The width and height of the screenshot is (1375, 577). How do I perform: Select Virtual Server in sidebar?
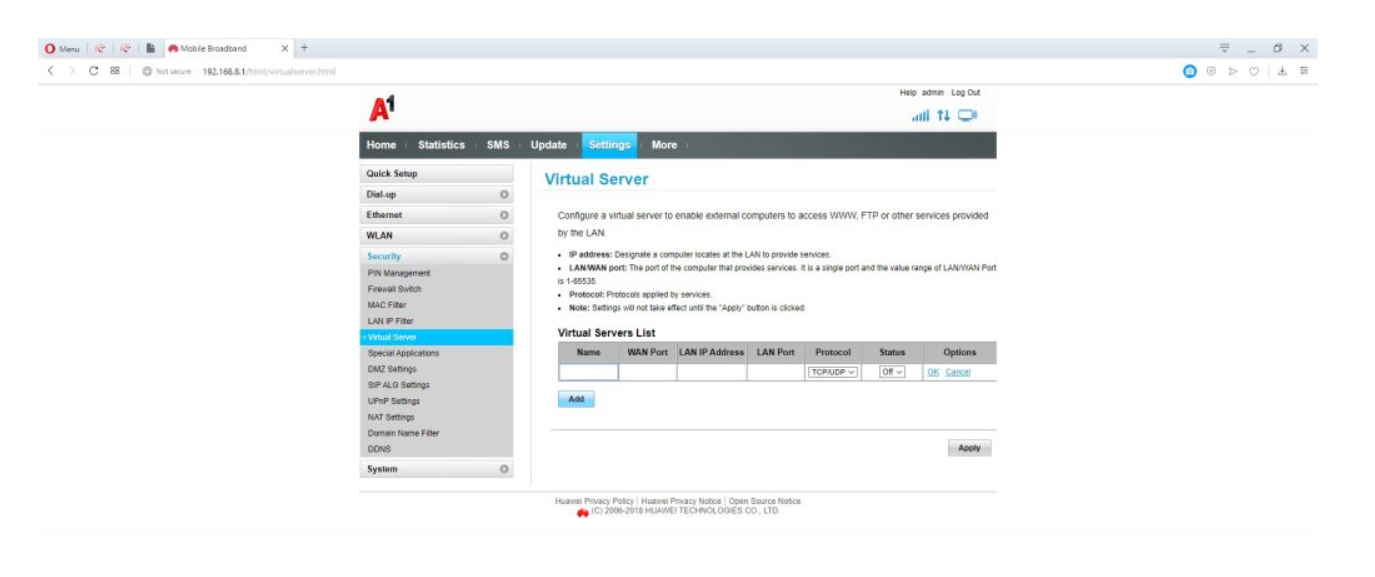coord(436,337)
